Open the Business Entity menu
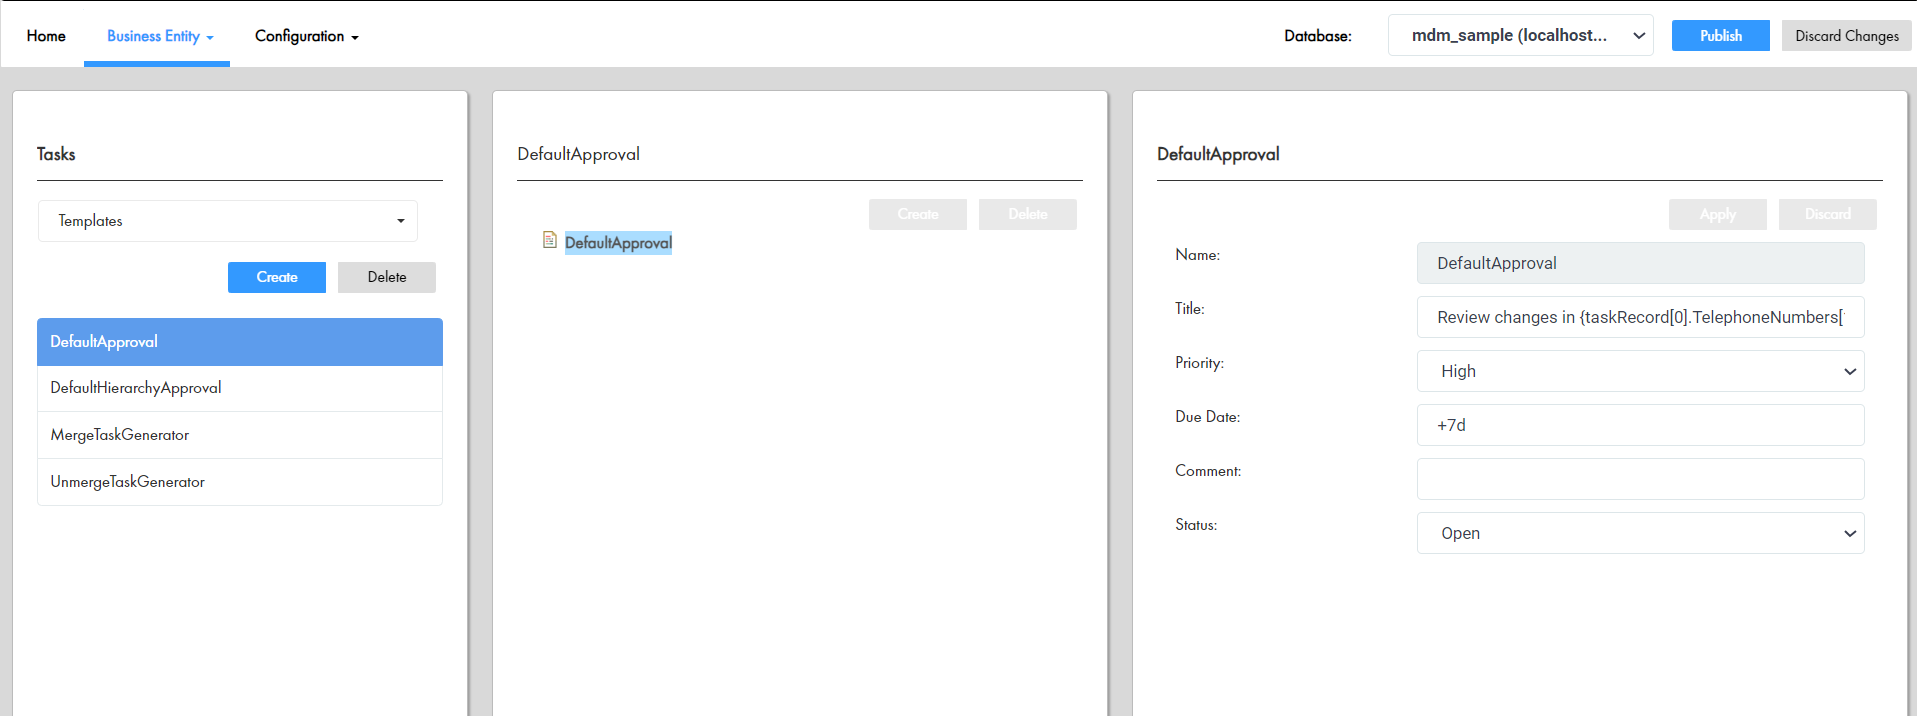Viewport: 1917px width, 716px height. pyautogui.click(x=160, y=36)
